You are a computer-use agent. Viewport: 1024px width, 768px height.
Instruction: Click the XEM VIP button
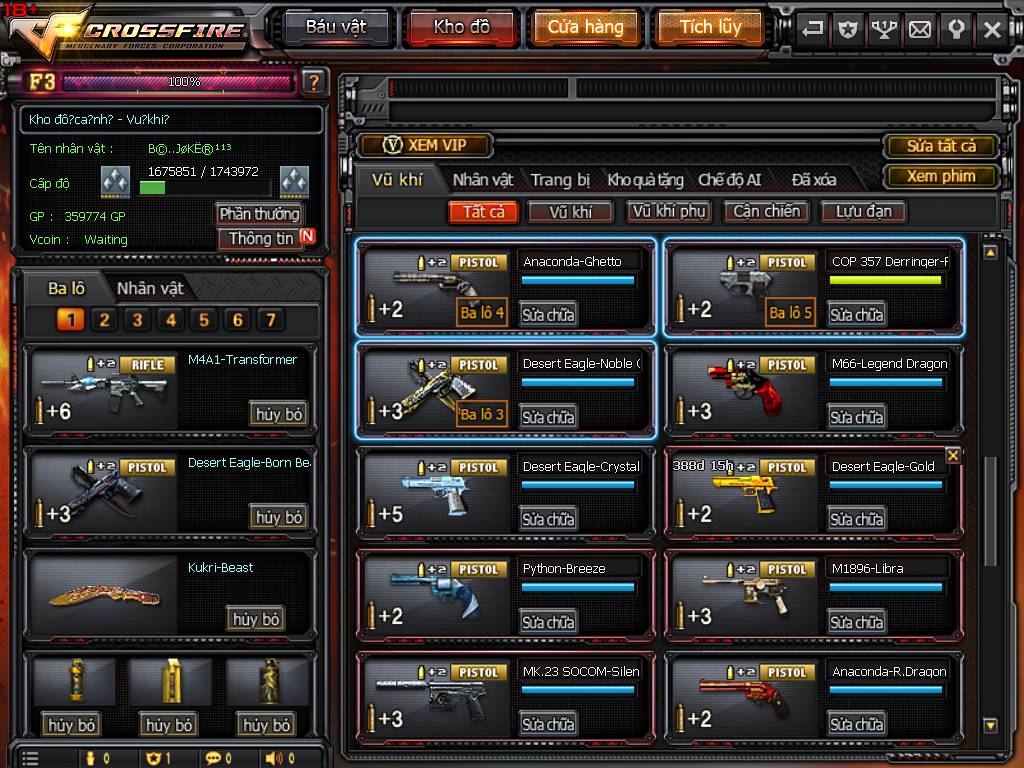click(x=425, y=145)
